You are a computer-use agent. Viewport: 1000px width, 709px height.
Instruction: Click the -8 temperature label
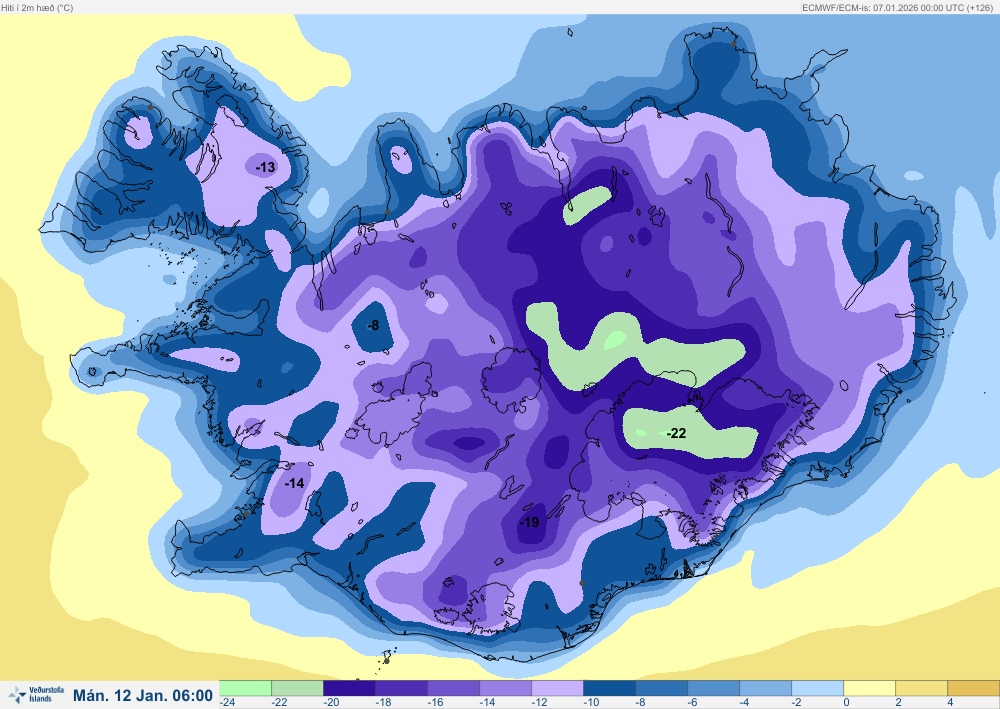[373, 325]
